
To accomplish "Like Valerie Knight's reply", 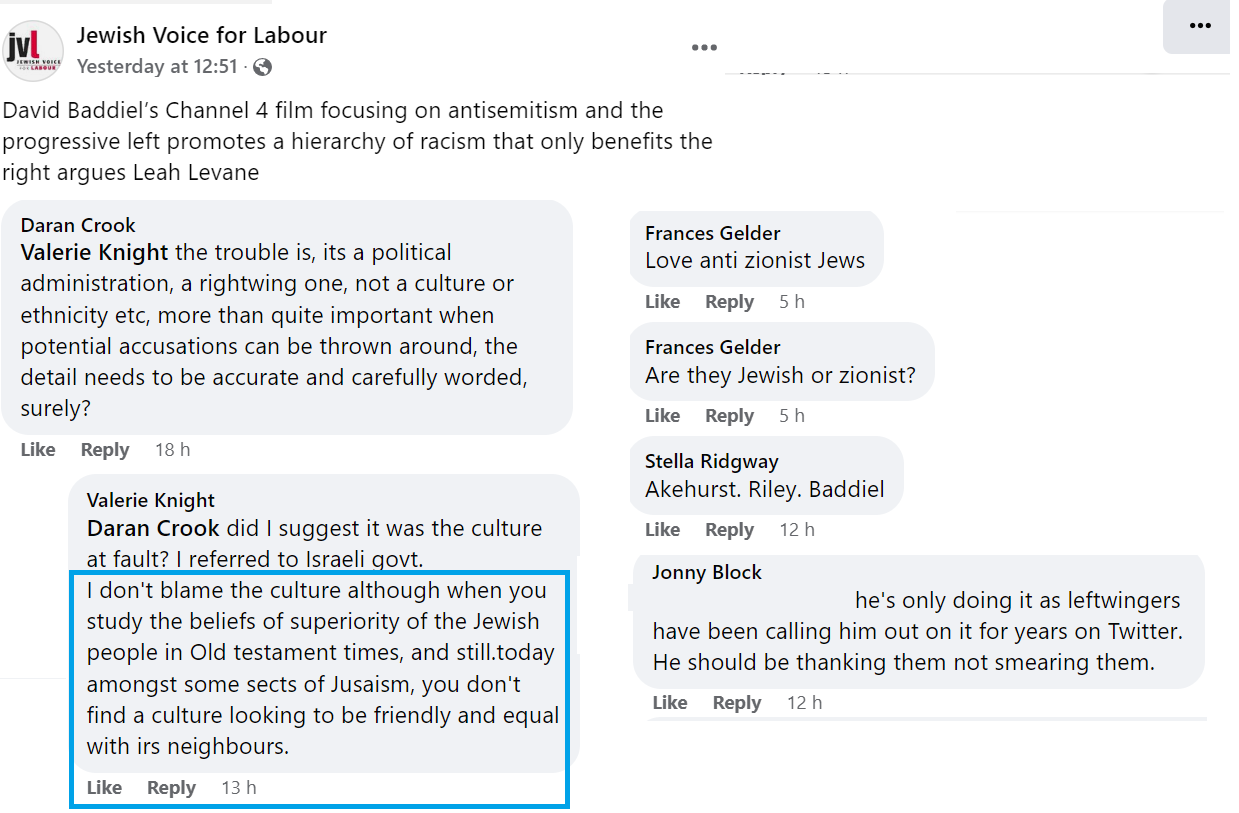I will pyautogui.click(x=104, y=788).
